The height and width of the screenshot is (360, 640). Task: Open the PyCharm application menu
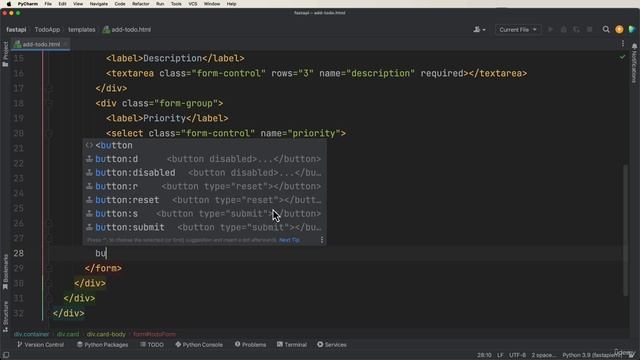[x=28, y=4]
